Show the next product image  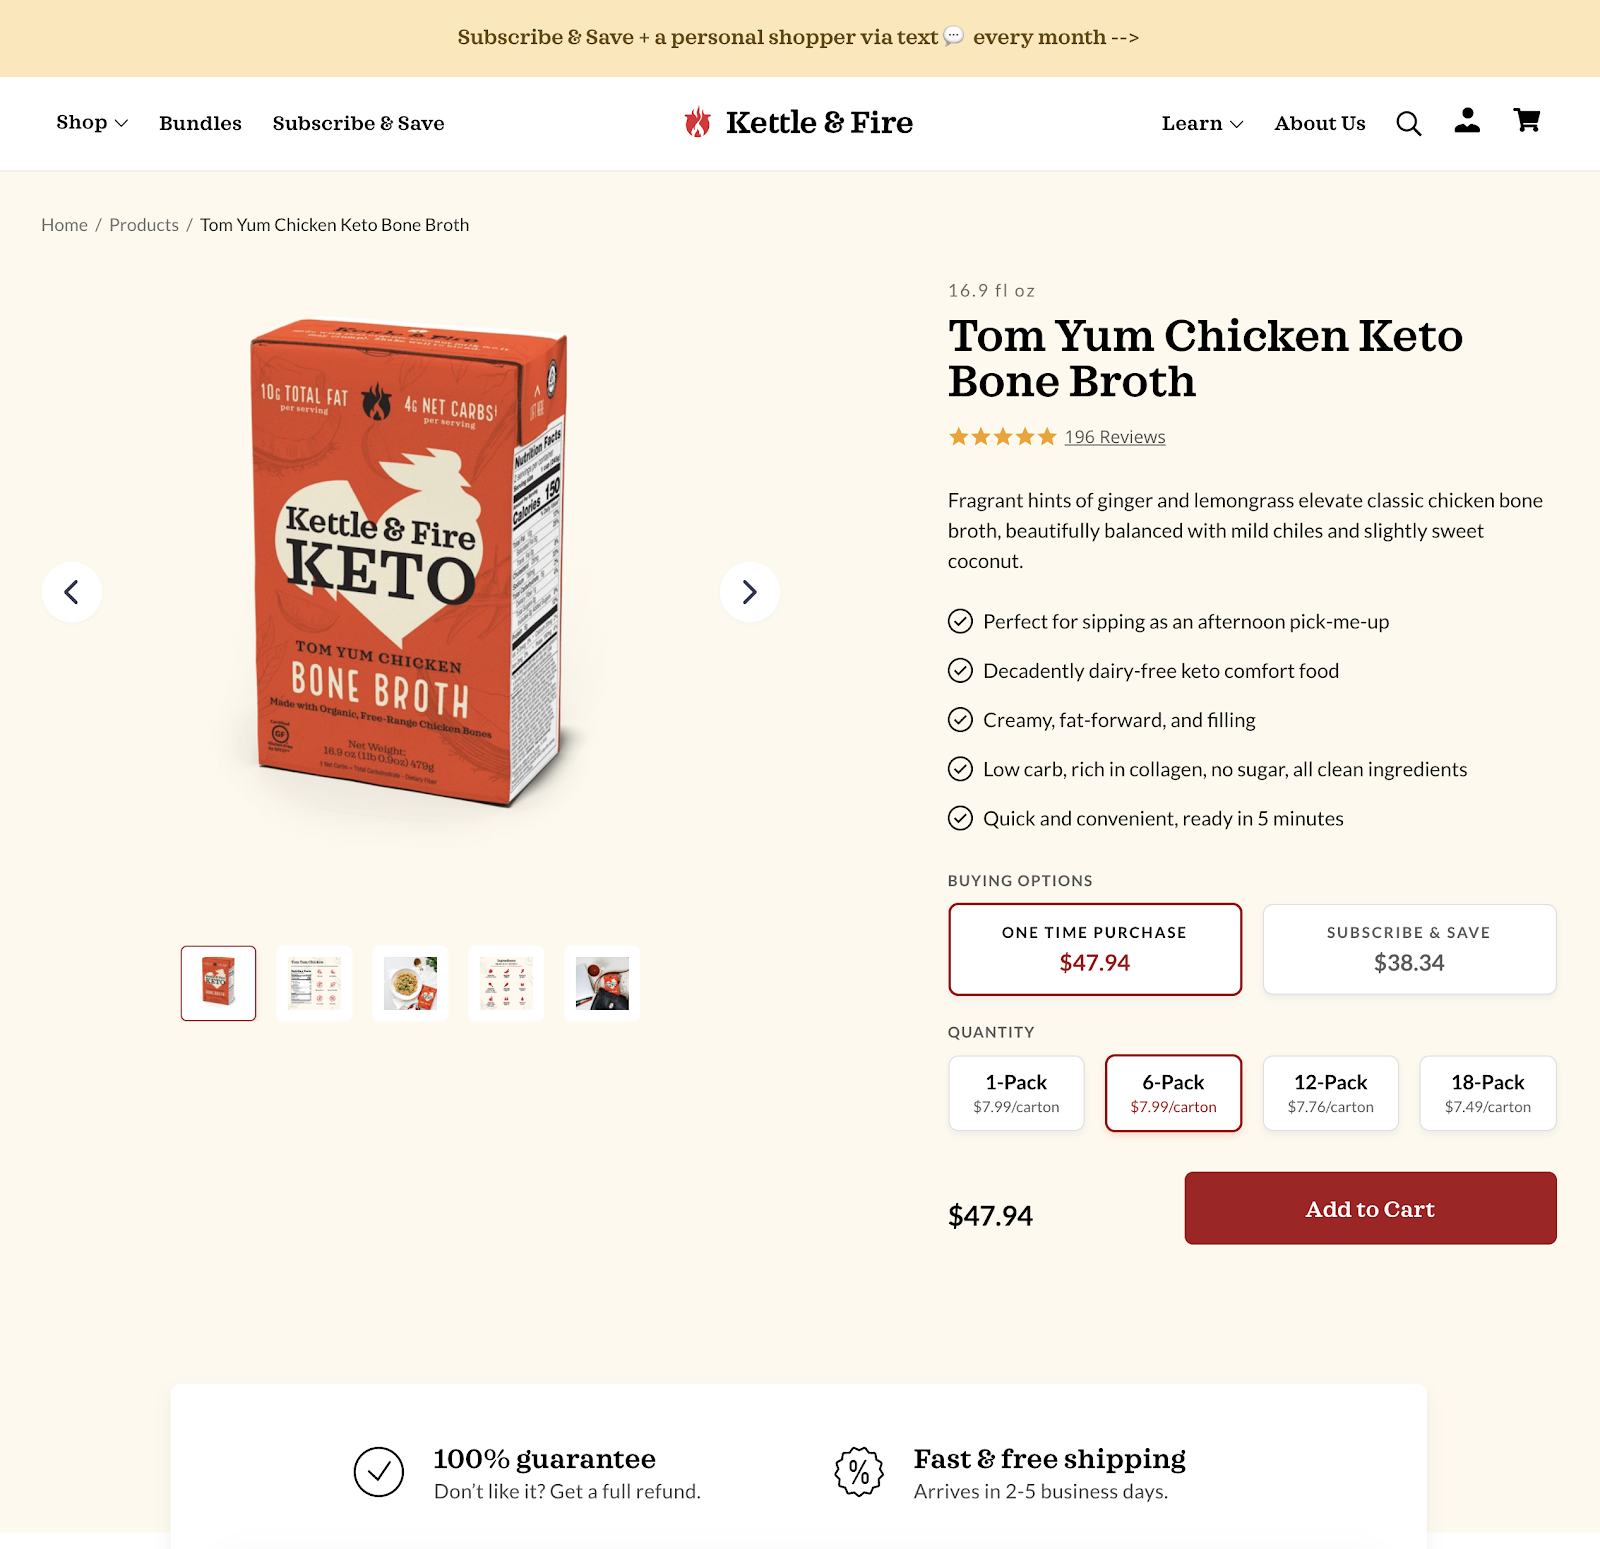tap(748, 592)
